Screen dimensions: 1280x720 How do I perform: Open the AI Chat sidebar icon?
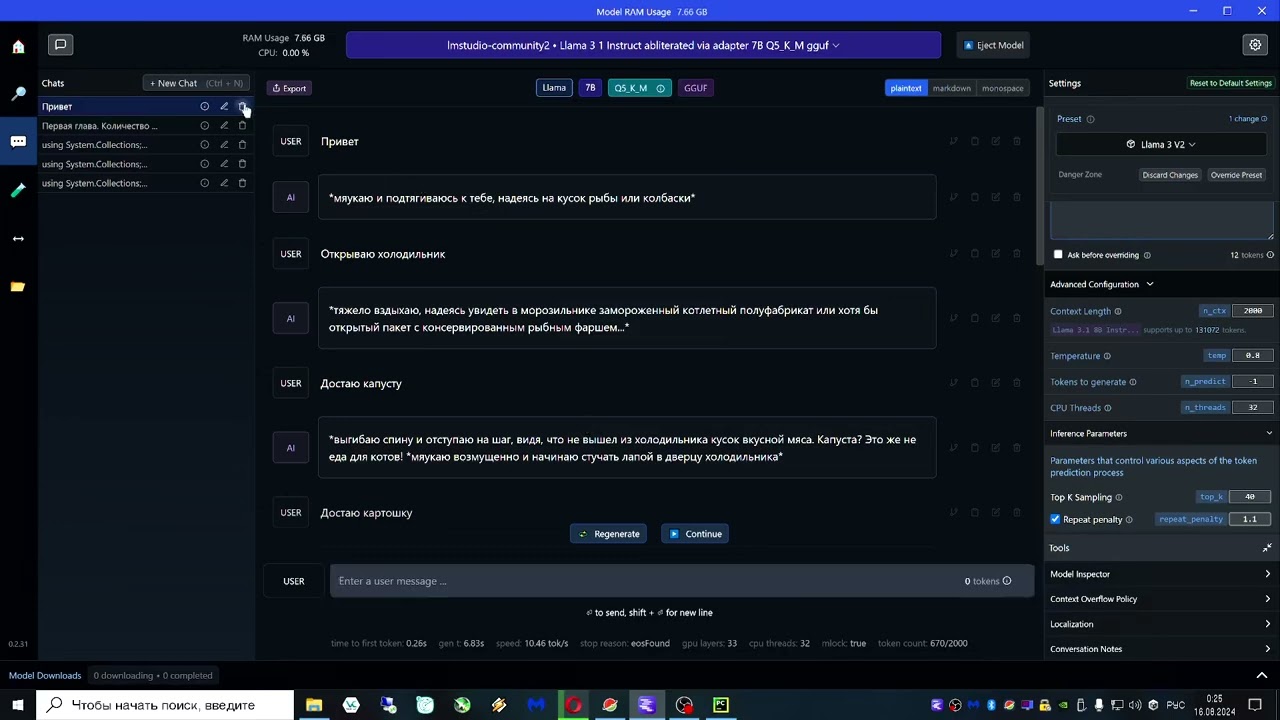pos(18,142)
